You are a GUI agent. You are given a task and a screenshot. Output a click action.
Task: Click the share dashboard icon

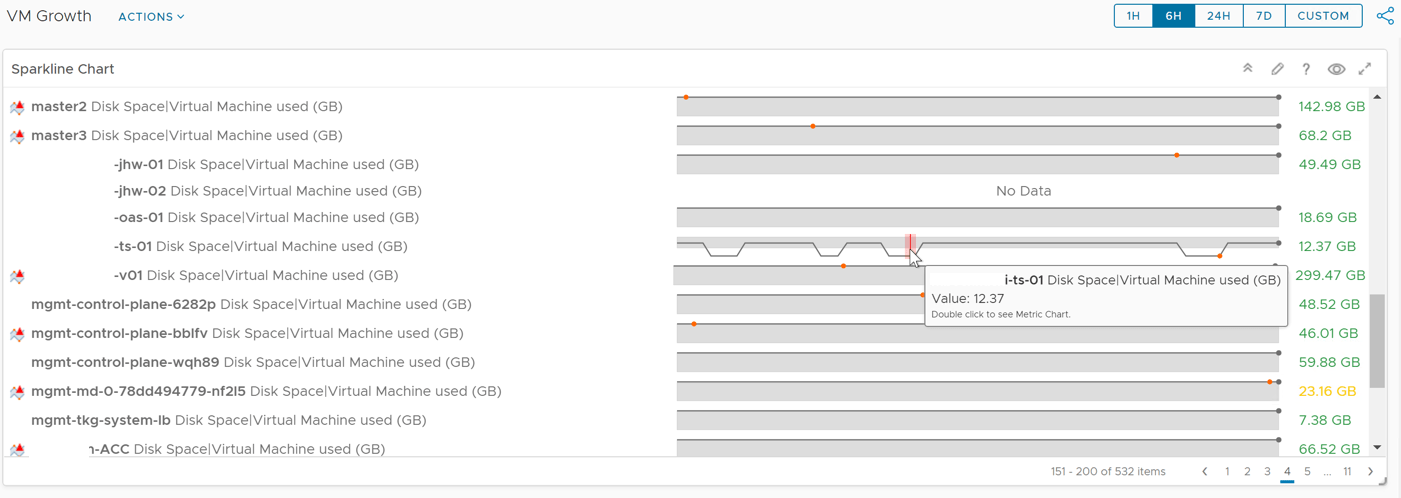click(1385, 16)
